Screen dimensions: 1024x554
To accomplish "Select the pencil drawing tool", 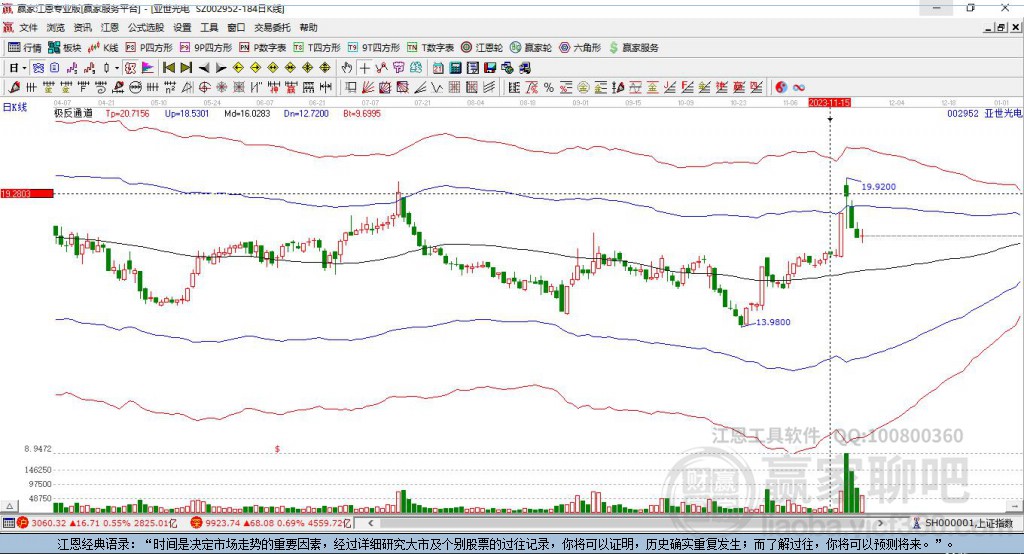I will point(14,88).
